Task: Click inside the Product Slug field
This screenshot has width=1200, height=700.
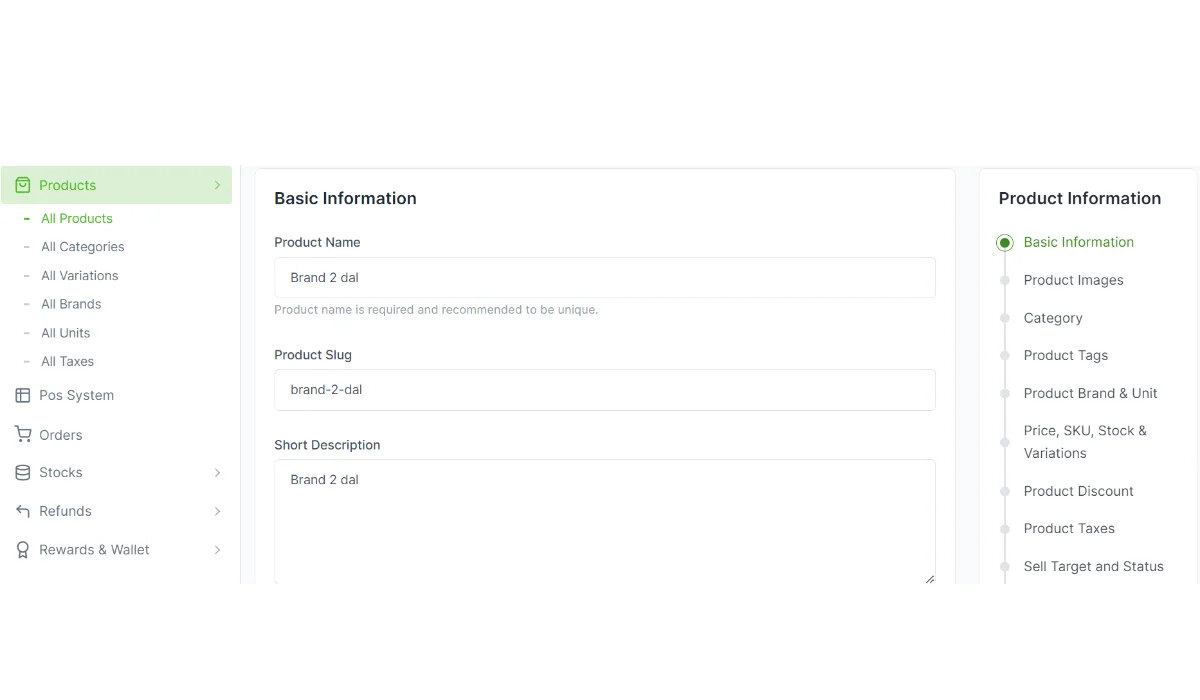Action: click(604, 389)
